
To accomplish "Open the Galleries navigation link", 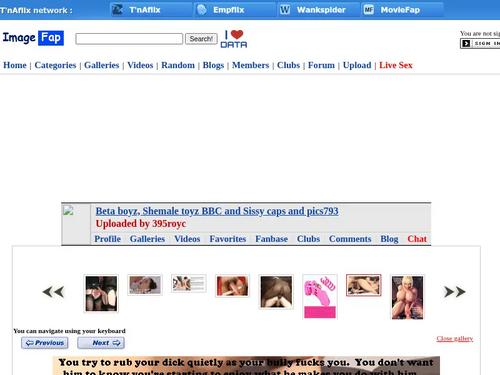I will click(102, 65).
